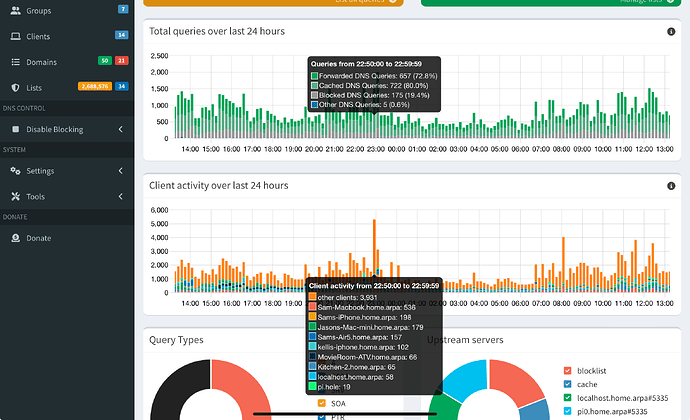Click Client activity over last 24 hours heading
Viewport: 690px width, 420px height.
[x=219, y=185]
